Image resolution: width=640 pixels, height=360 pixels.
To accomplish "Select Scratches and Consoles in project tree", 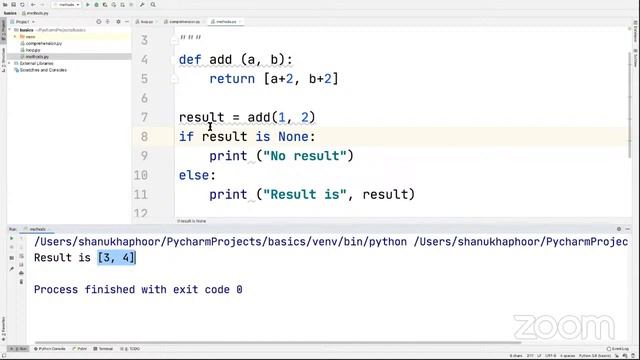I will coord(43,70).
